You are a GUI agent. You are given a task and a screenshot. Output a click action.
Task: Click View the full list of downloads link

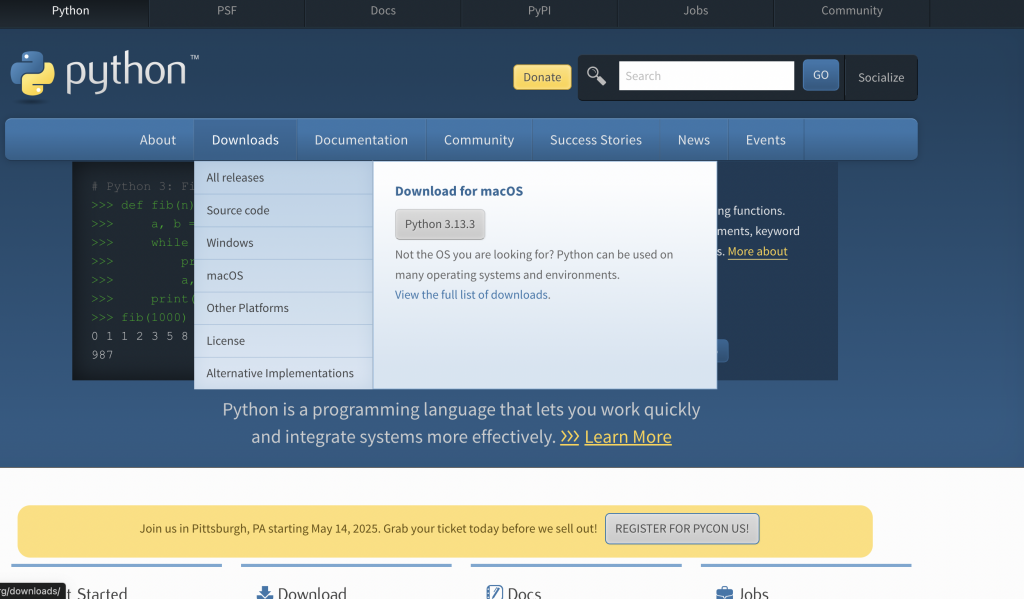[x=472, y=295]
